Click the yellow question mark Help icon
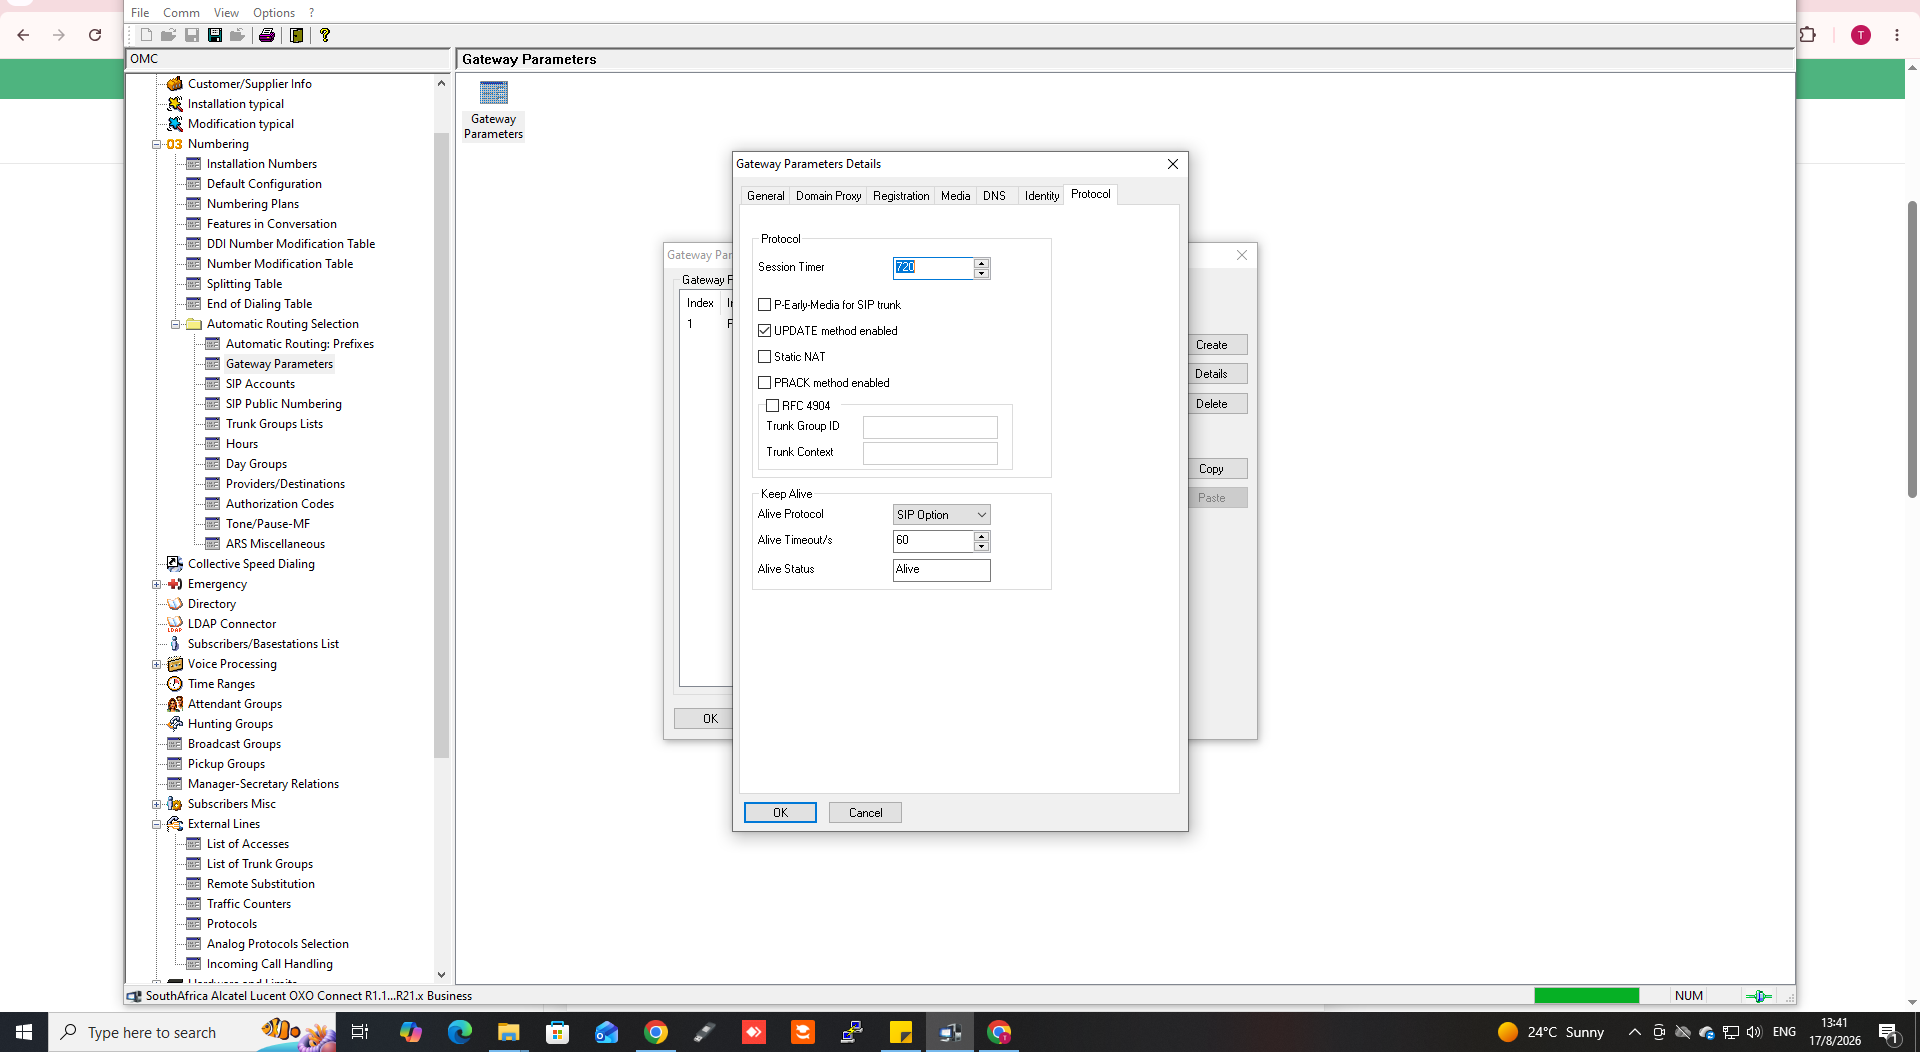 tap(325, 35)
